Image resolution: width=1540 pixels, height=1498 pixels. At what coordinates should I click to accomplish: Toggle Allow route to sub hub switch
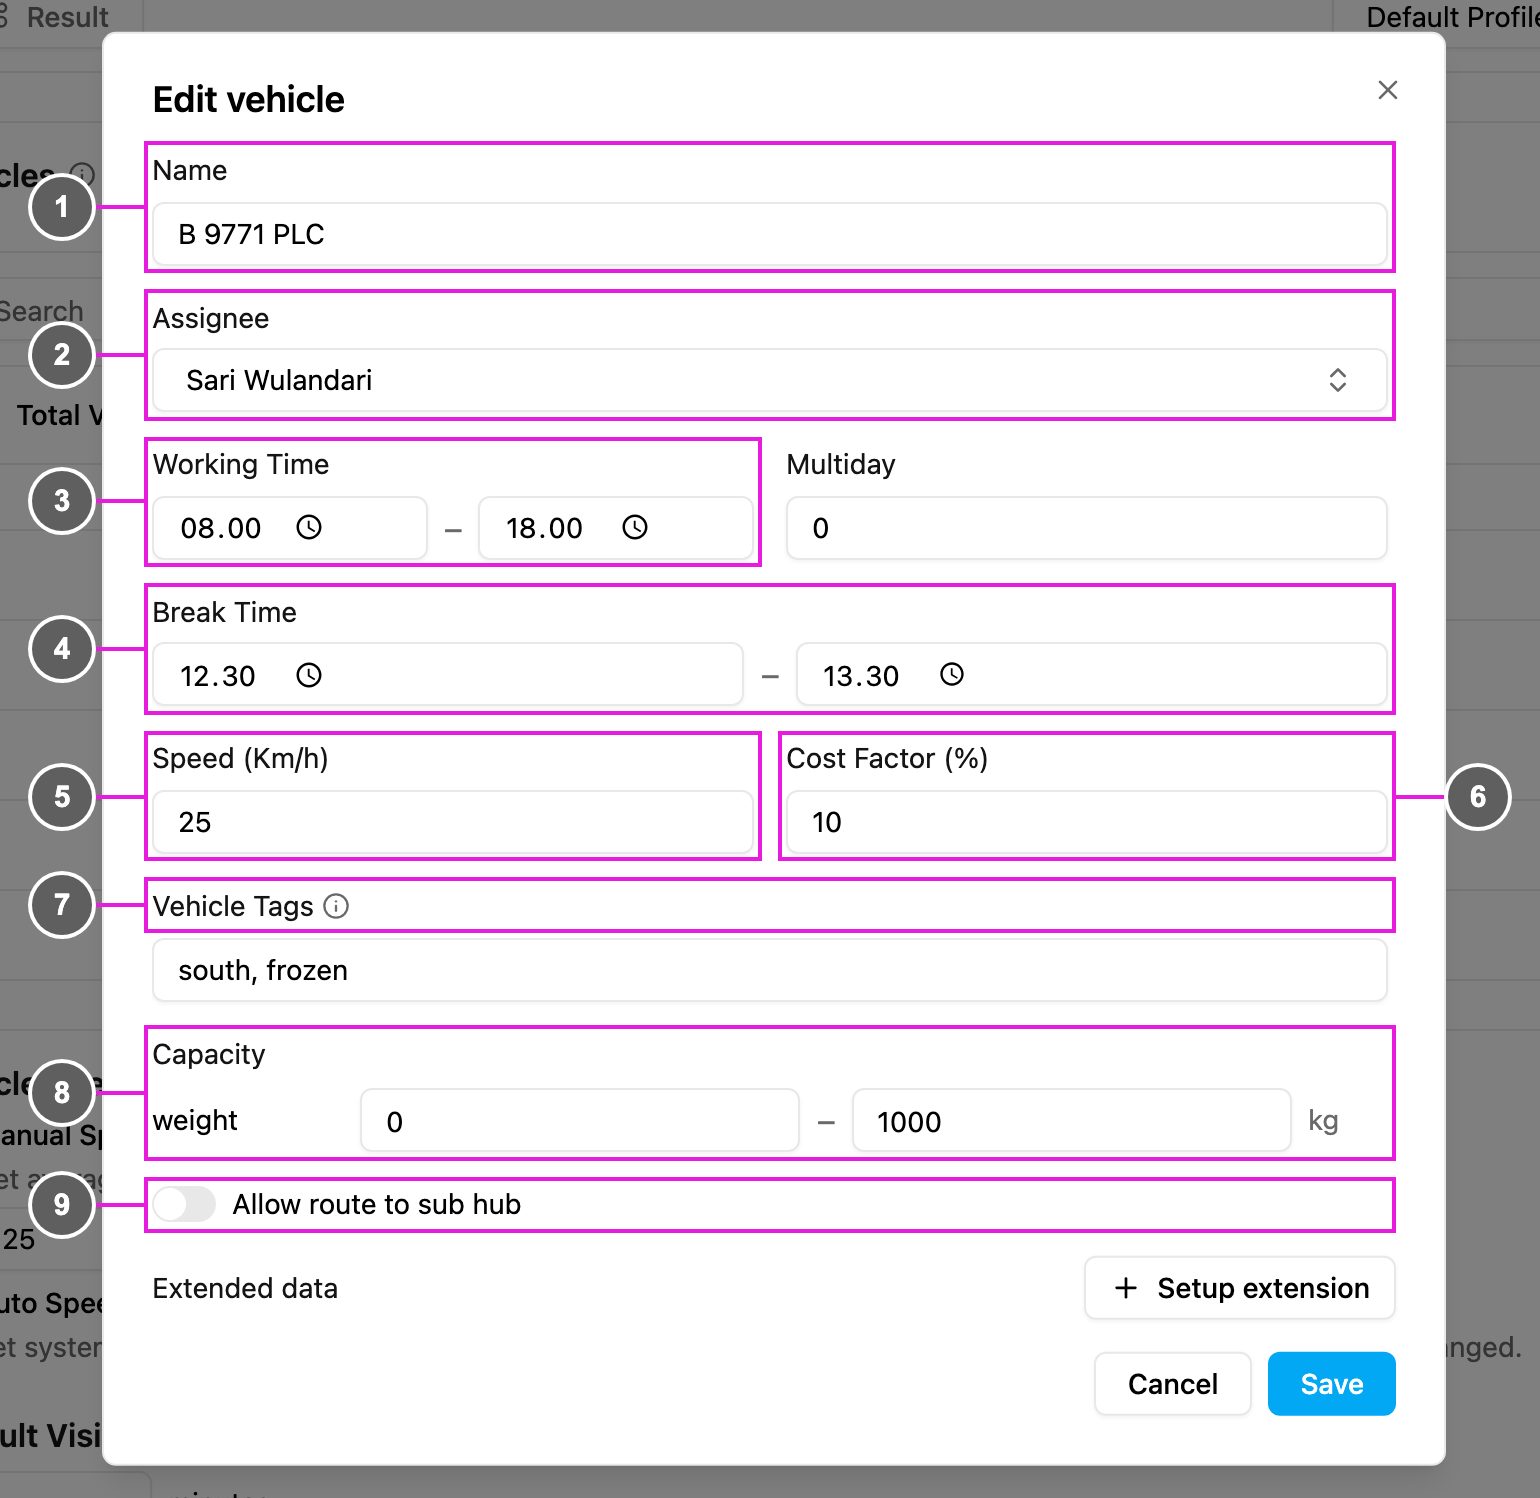pyautogui.click(x=185, y=1204)
